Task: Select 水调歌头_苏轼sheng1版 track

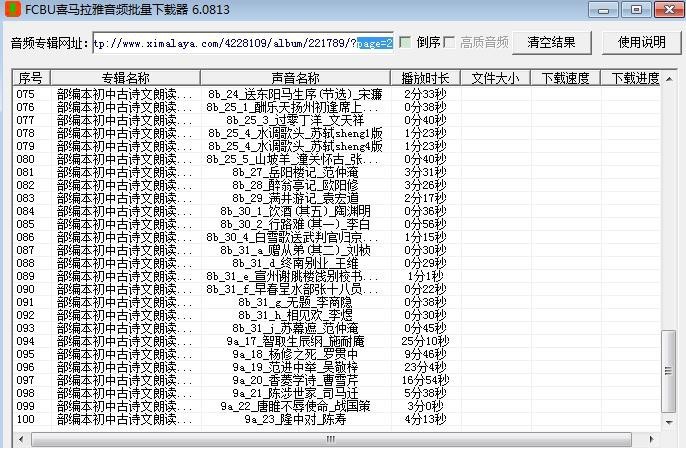Action: click(295, 133)
